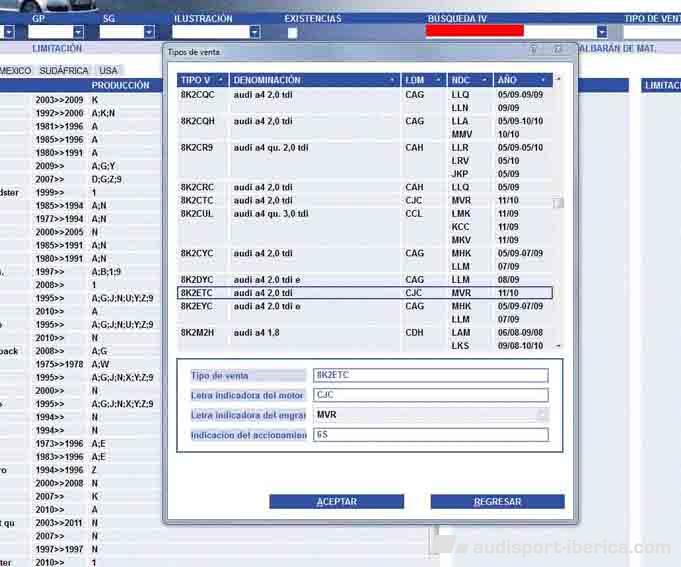The width and height of the screenshot is (681, 567).
Task: Click NDC value MMV
Action: pos(461,134)
